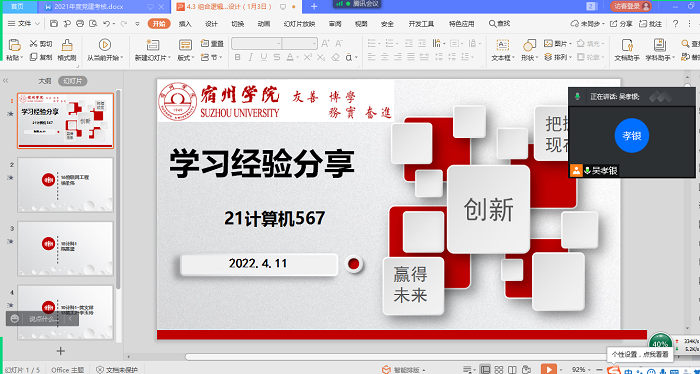Switch to slide sorter grid view
Screen dimensions: 700x374
coord(499,370)
